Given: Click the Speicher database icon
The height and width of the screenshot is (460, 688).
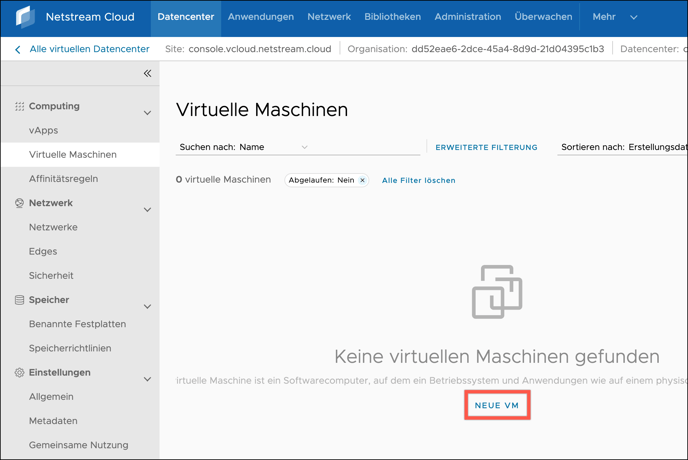Looking at the screenshot, I should pyautogui.click(x=19, y=300).
